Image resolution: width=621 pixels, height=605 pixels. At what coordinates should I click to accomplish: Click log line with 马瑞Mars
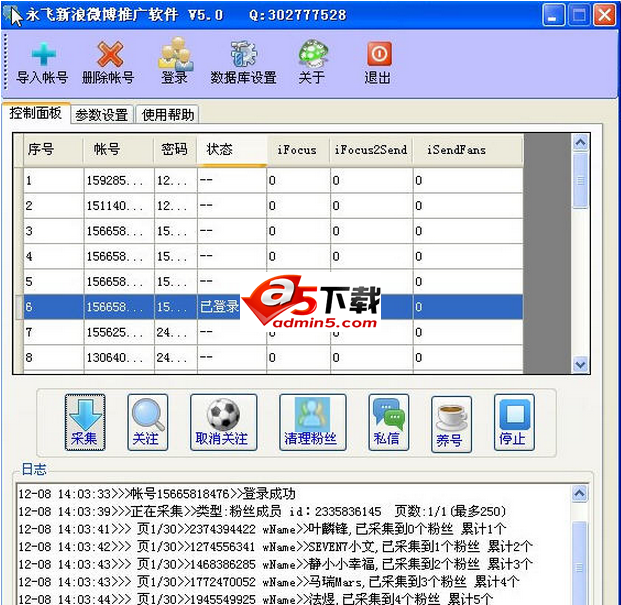pos(269,581)
